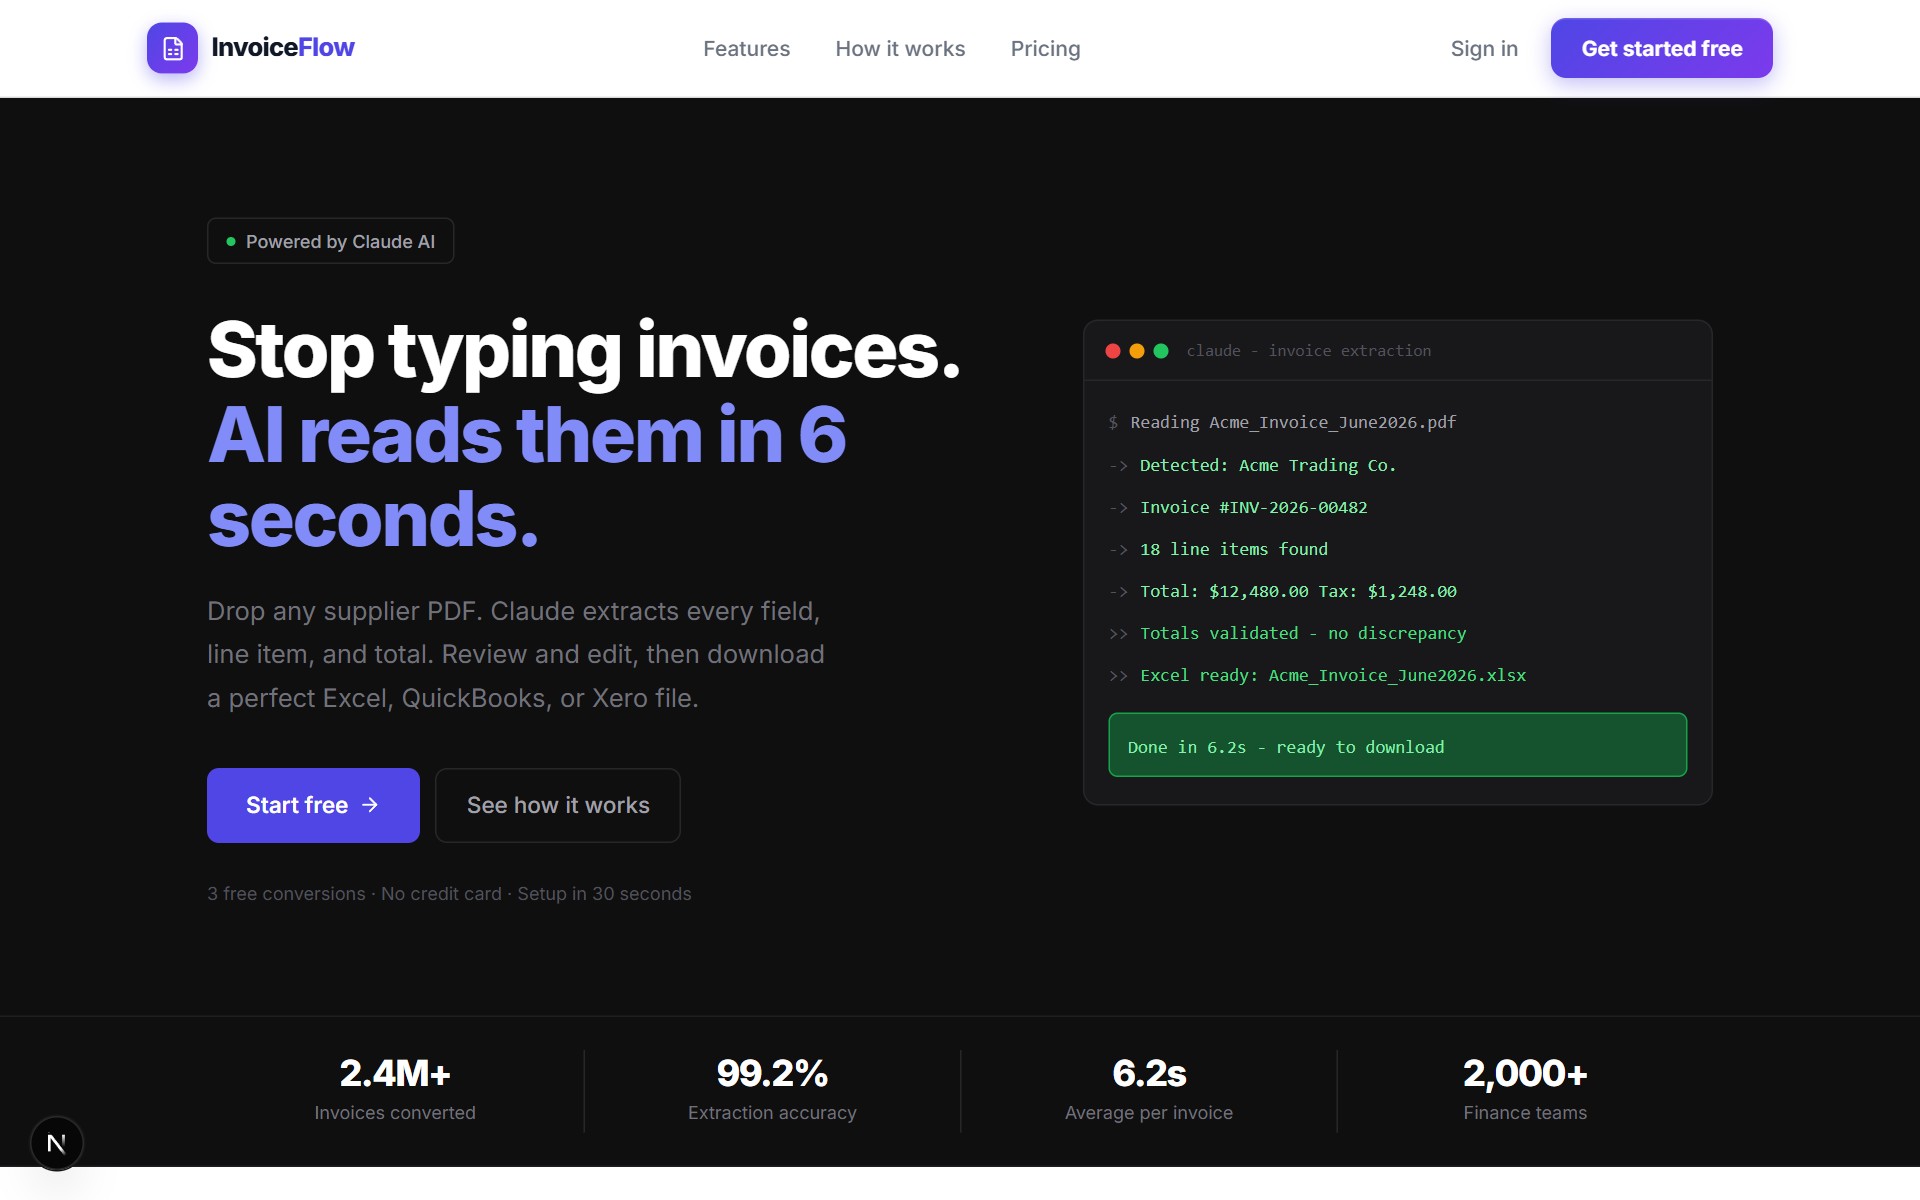Click the 'Reading Acme_Invoice_June2026.pdf' terminal line

click(1282, 423)
